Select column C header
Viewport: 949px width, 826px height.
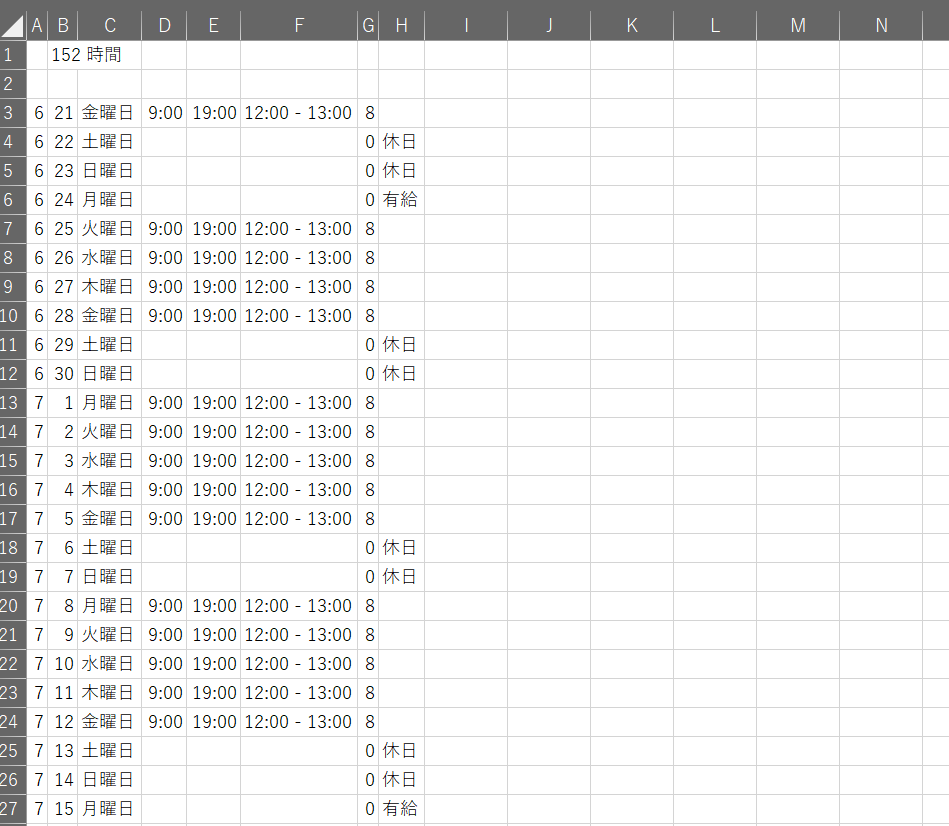110,25
